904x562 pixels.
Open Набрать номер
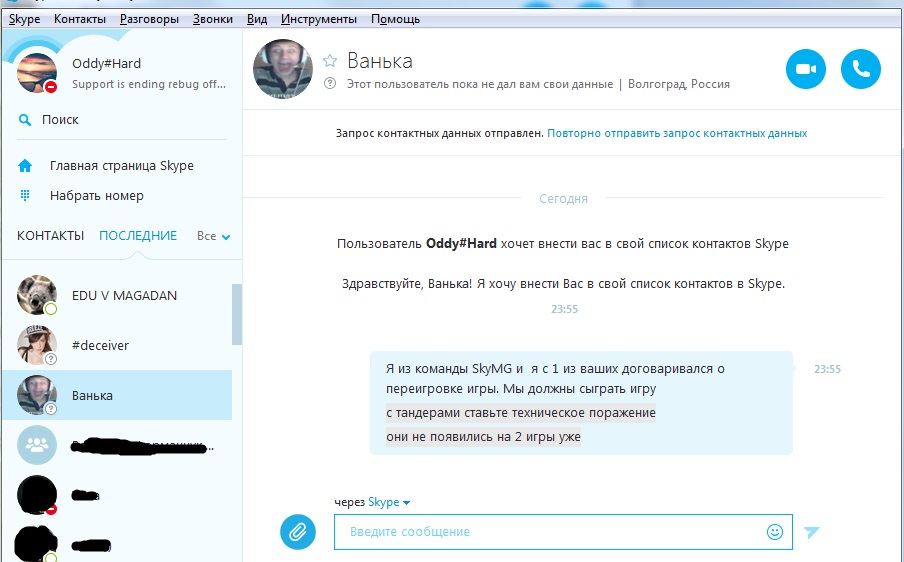click(97, 196)
